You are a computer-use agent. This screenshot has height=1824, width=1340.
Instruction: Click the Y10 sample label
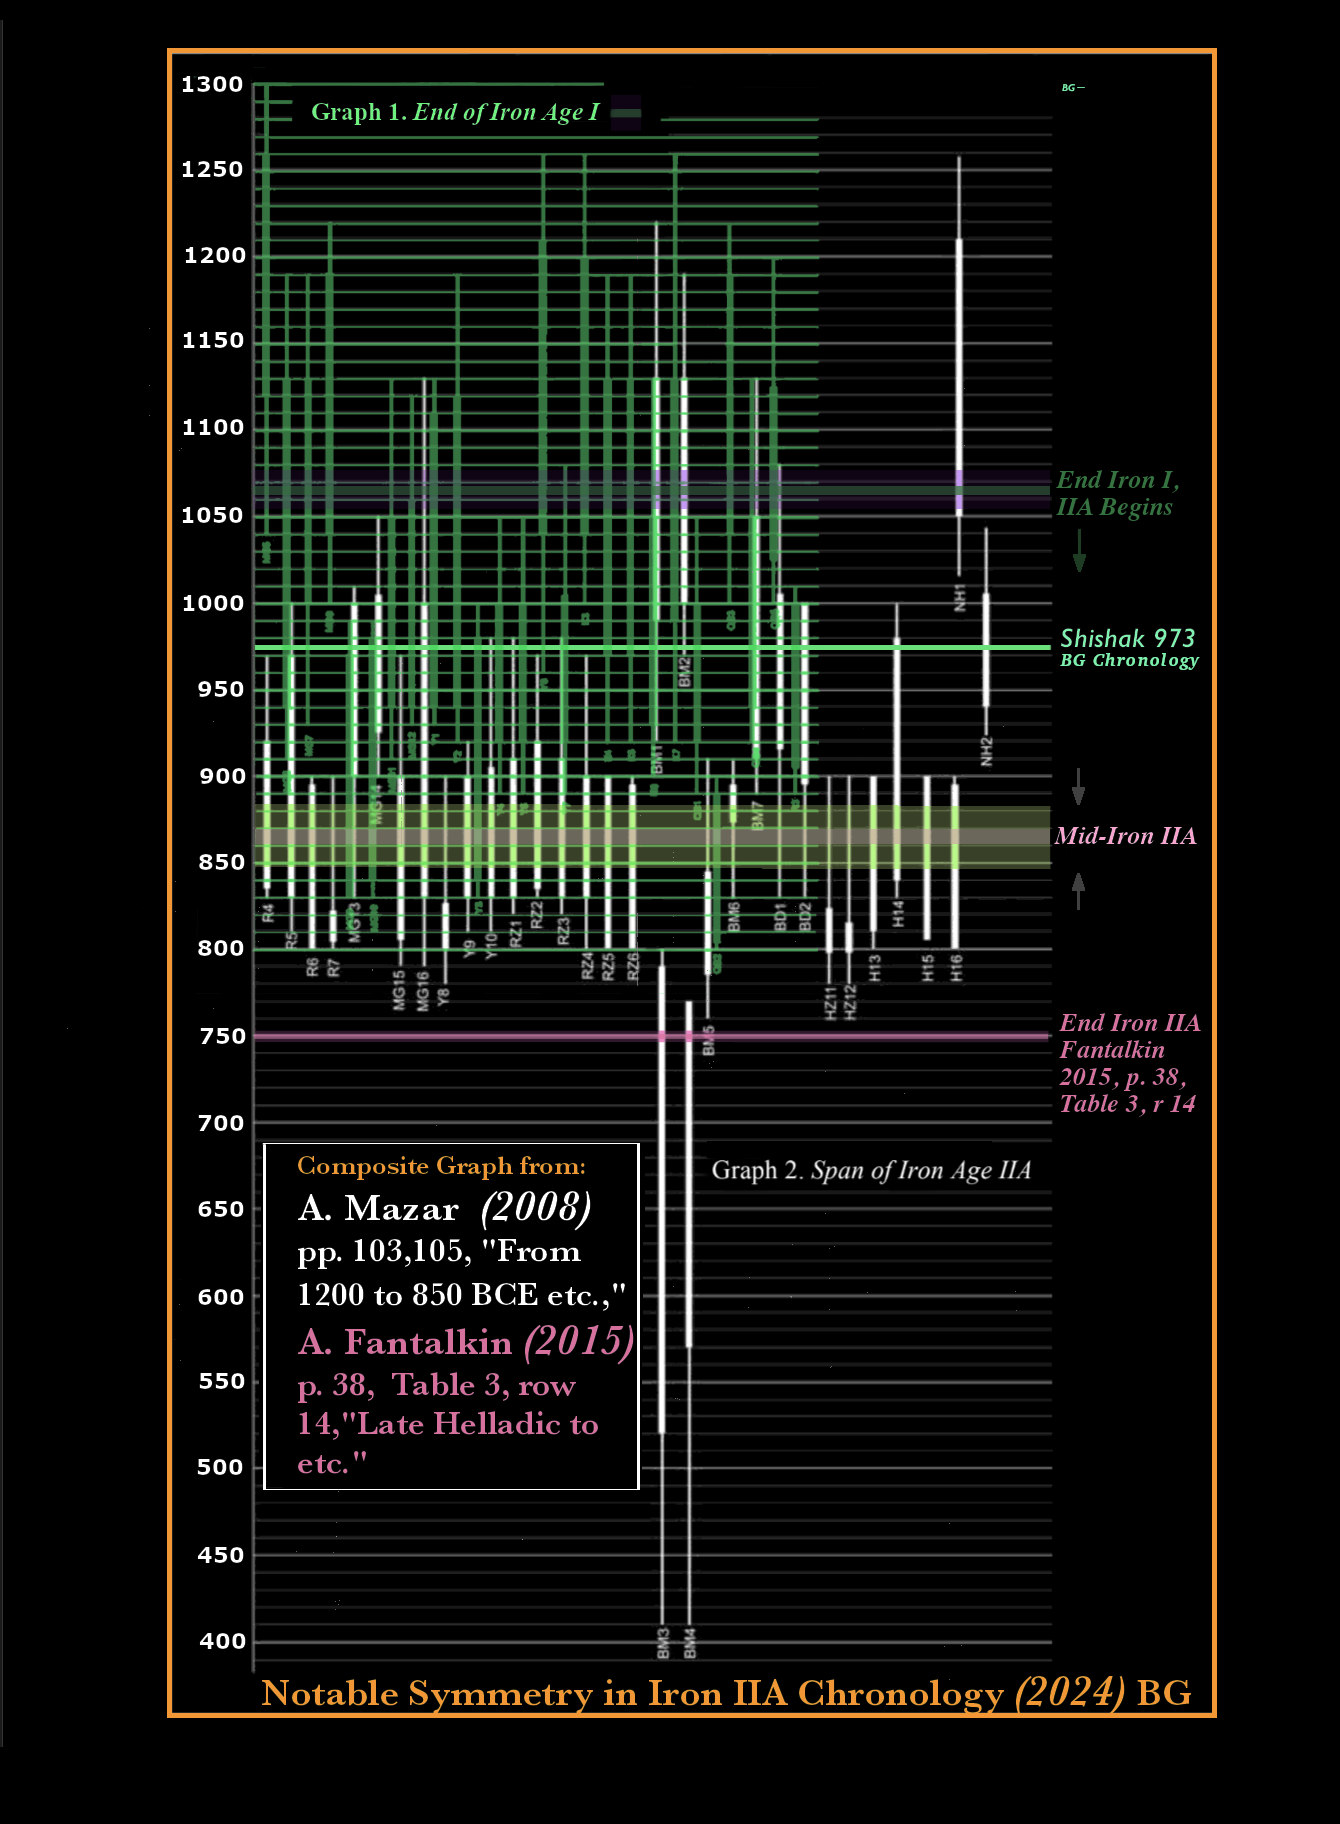point(491,946)
